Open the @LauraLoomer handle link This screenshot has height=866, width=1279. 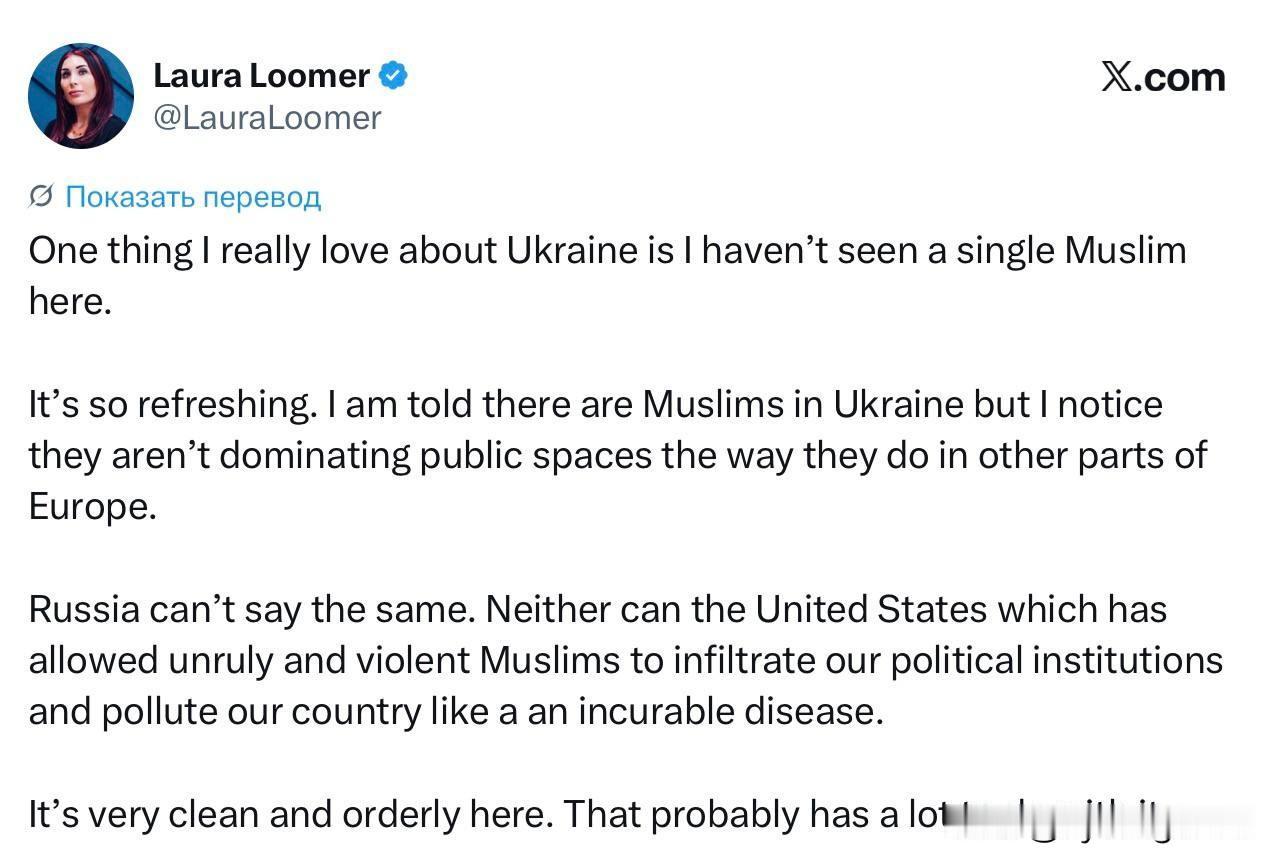click(x=267, y=118)
